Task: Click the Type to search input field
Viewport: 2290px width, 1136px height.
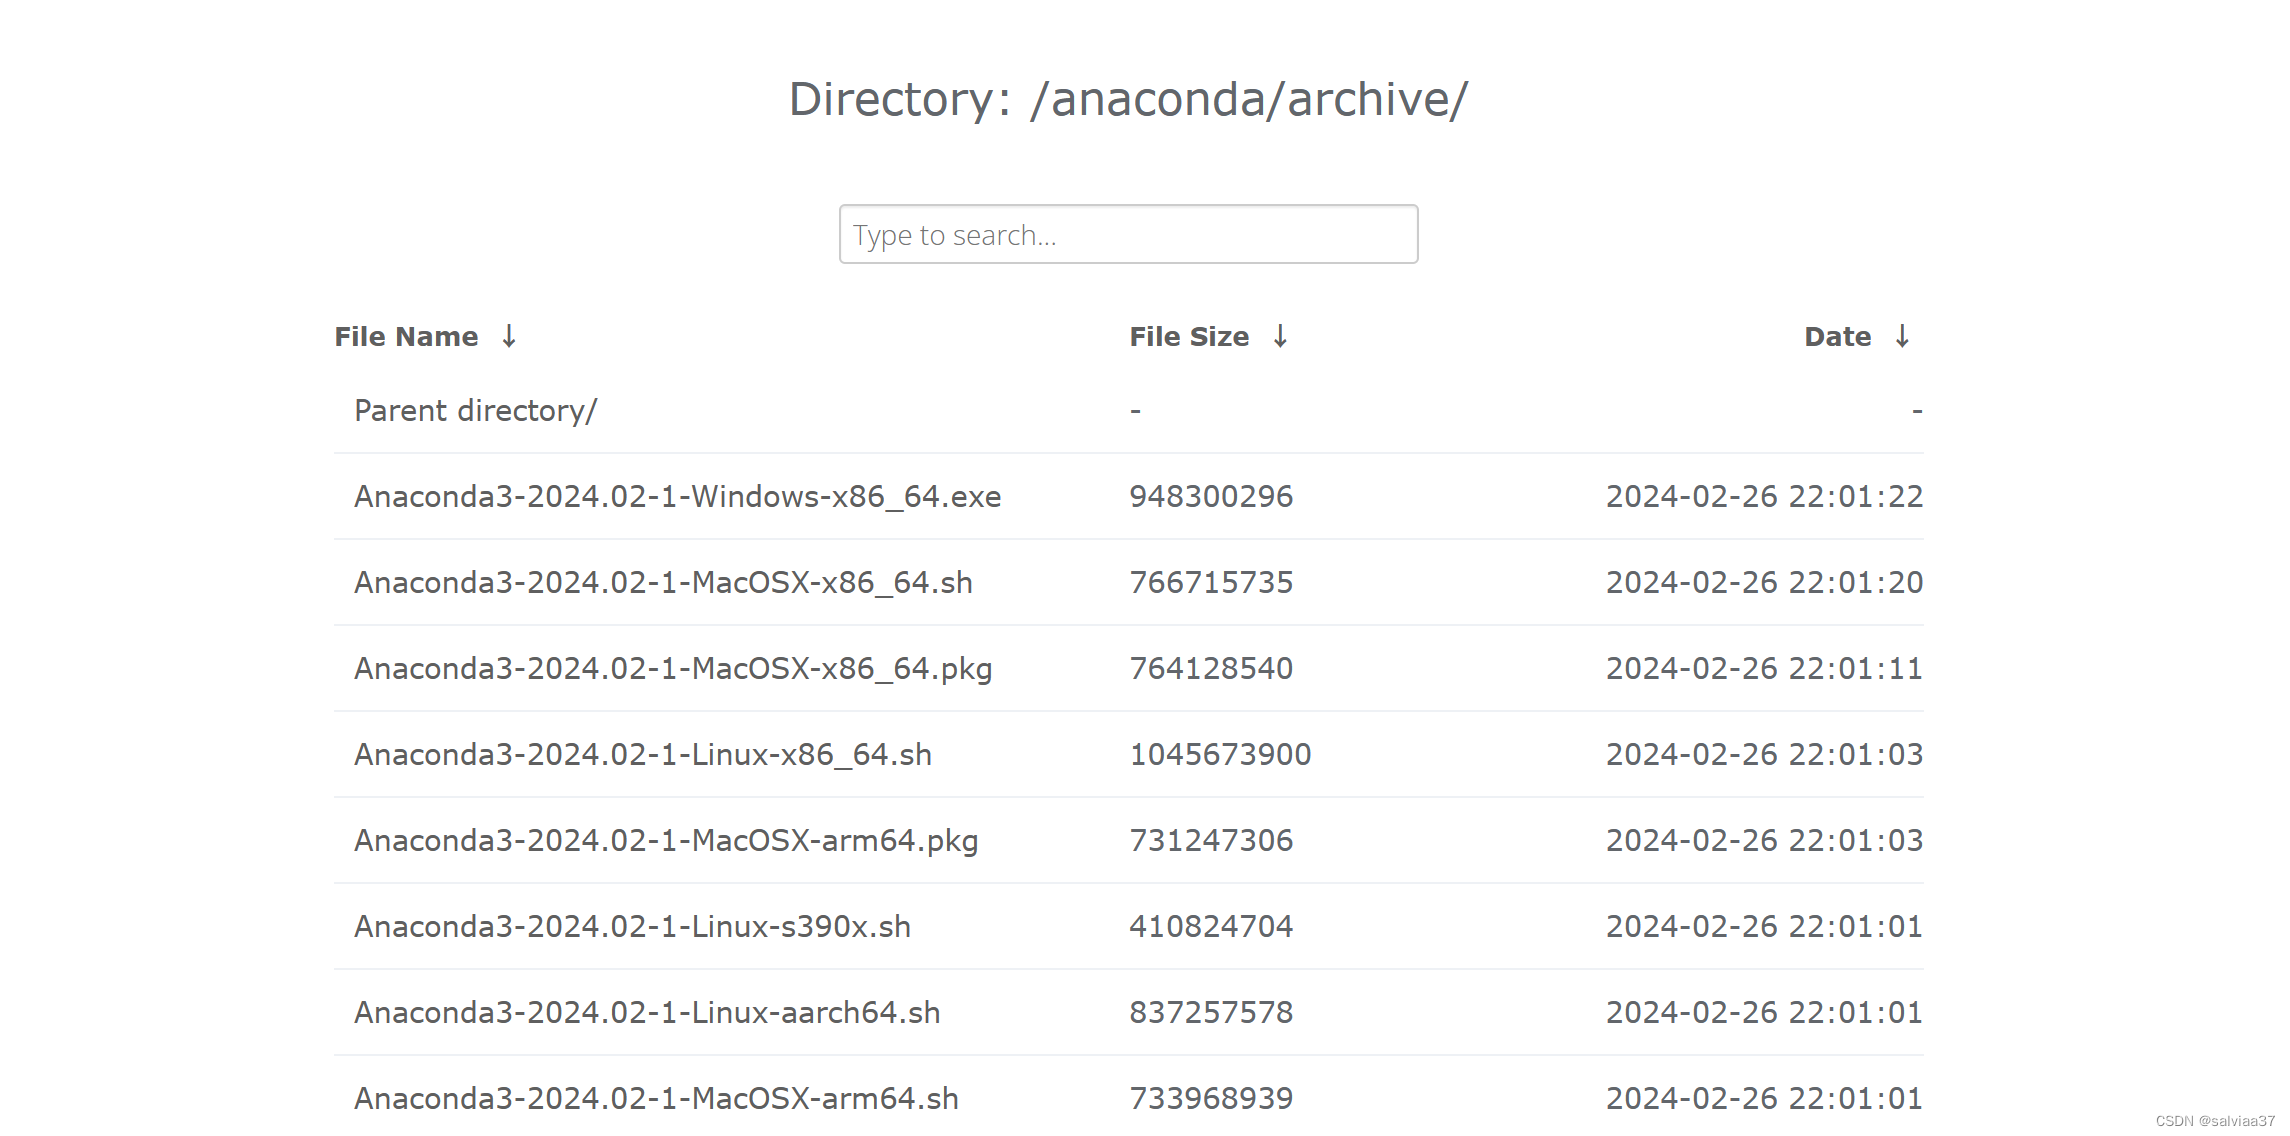Action: [x=1128, y=234]
